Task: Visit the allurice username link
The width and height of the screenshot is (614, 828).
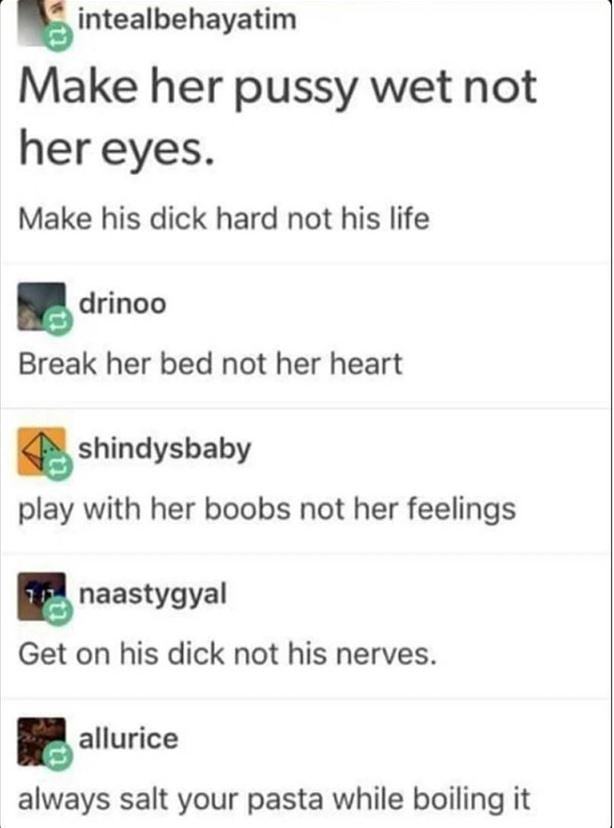Action: coord(128,739)
